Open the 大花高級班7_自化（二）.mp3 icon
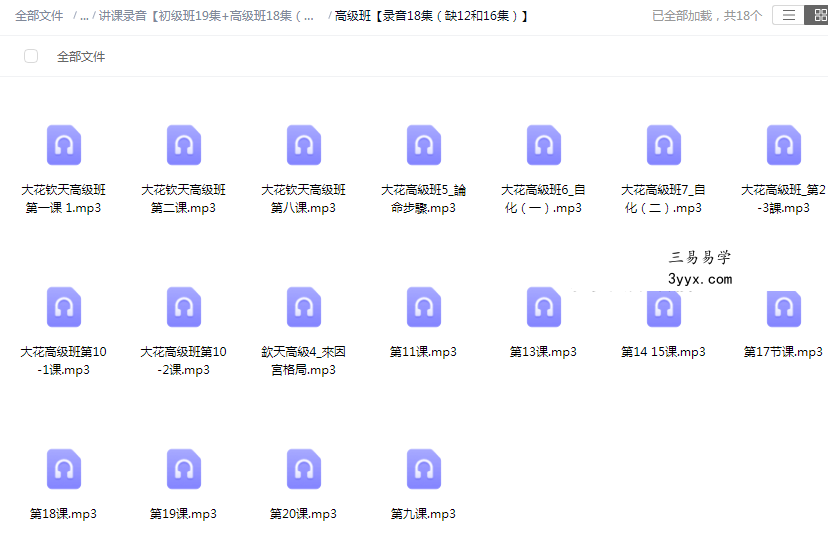This screenshot has height=534, width=828. (x=664, y=145)
